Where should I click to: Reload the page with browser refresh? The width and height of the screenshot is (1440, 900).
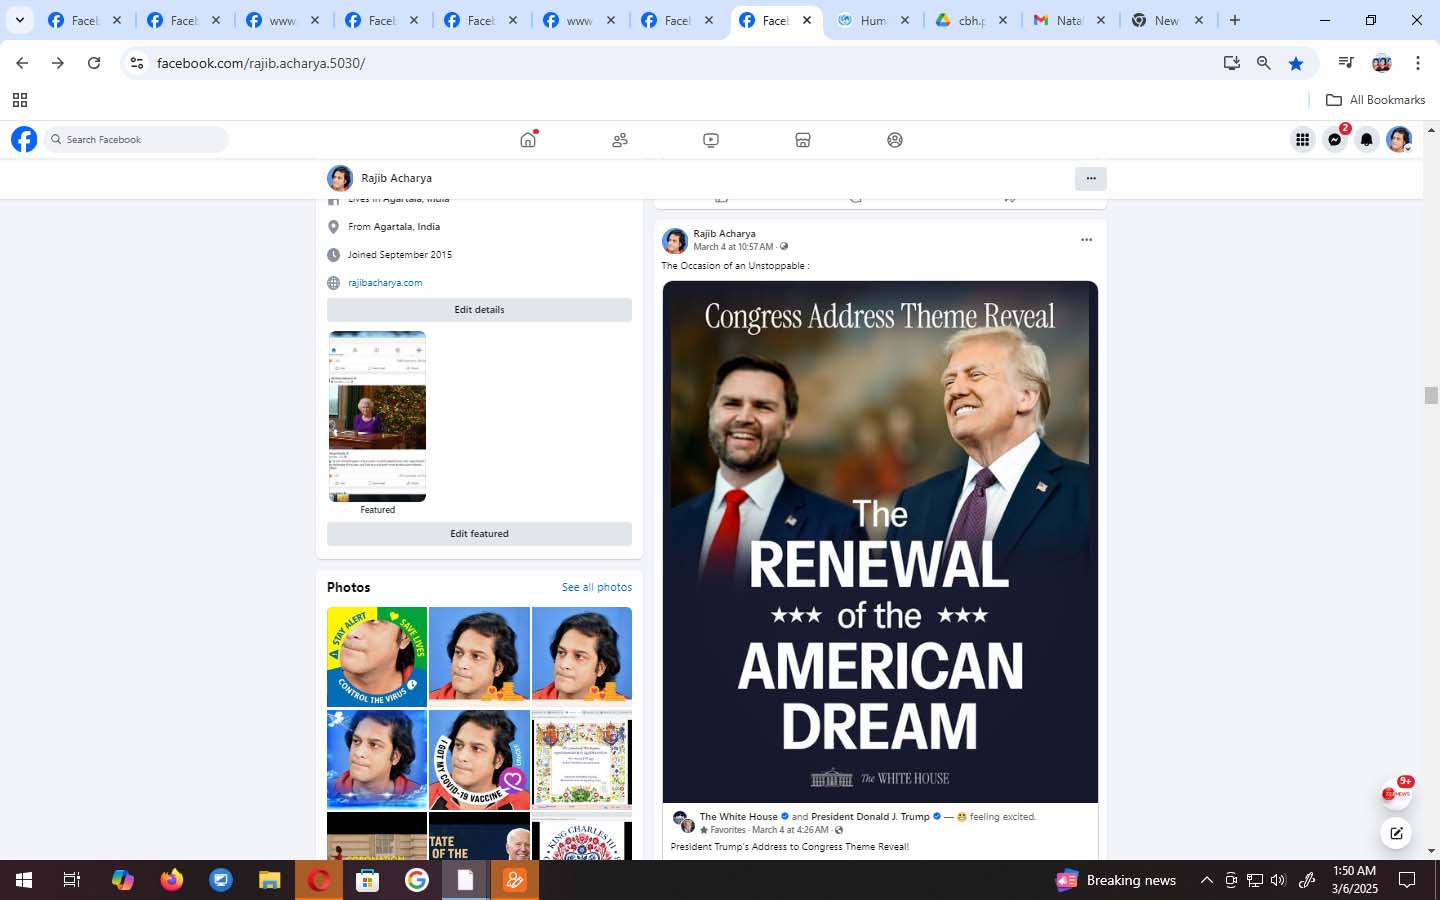click(x=94, y=63)
